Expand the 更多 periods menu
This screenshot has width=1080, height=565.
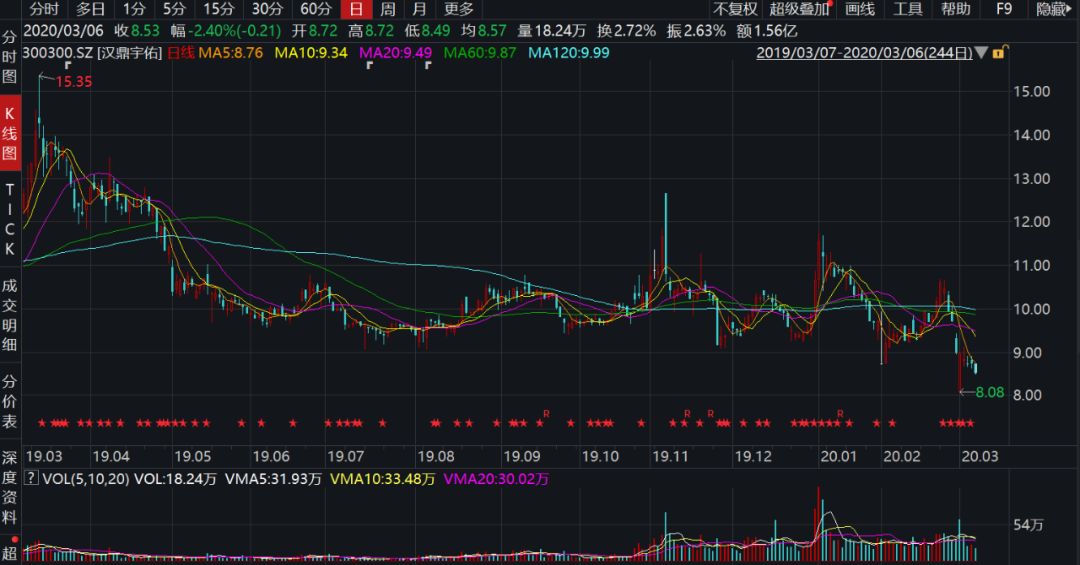click(x=459, y=9)
